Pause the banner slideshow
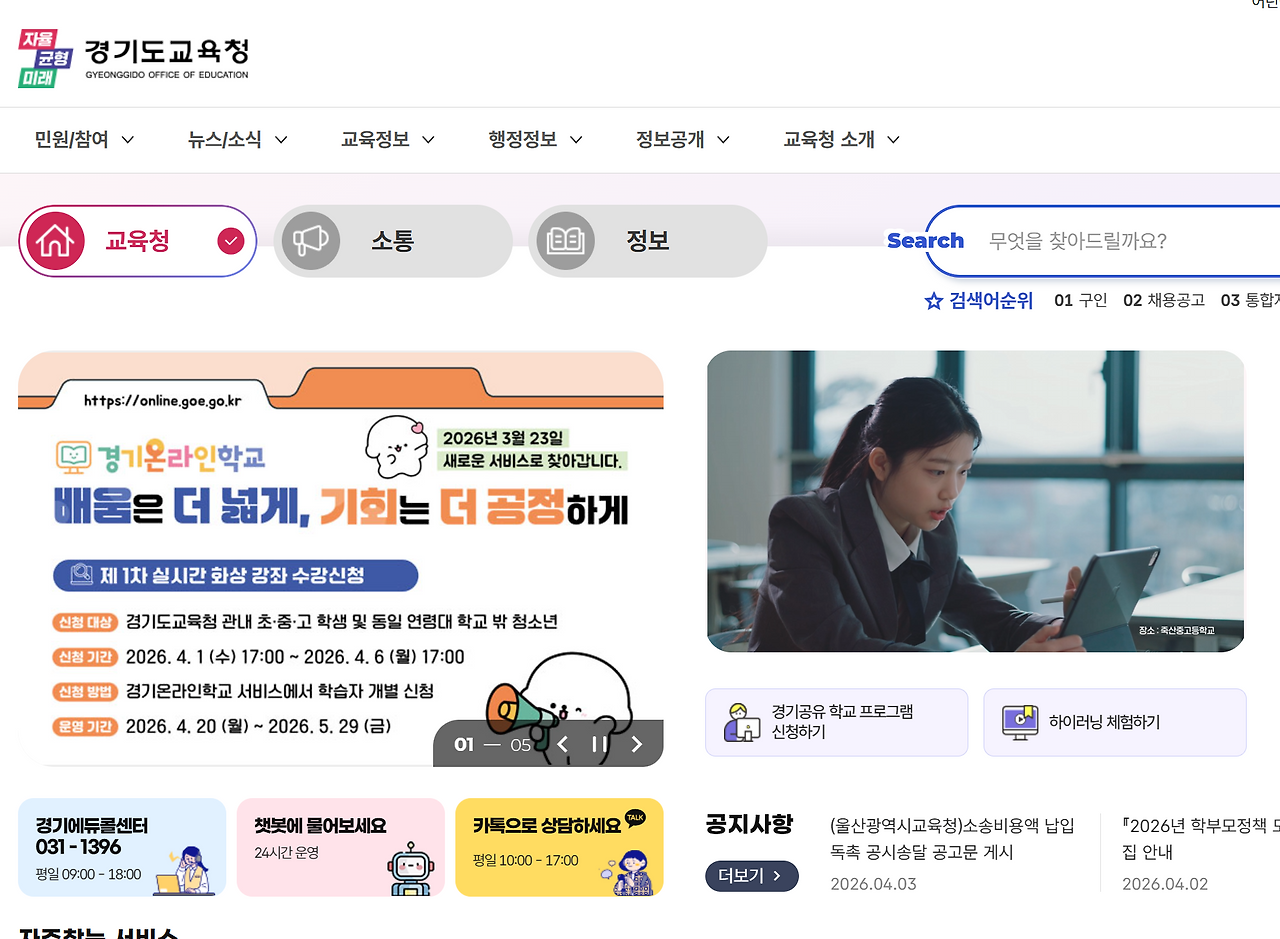Viewport: 1280px width, 939px height. pyautogui.click(x=600, y=744)
